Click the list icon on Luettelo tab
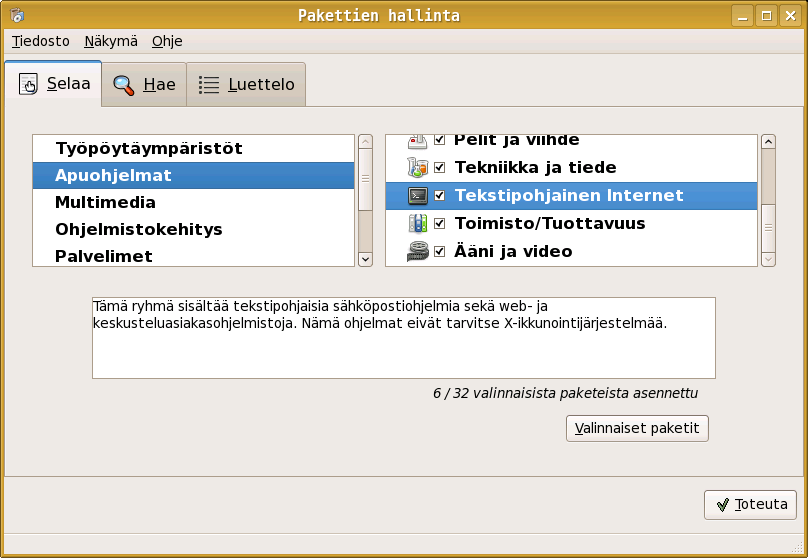Image resolution: width=808 pixels, height=558 pixels. click(x=209, y=85)
